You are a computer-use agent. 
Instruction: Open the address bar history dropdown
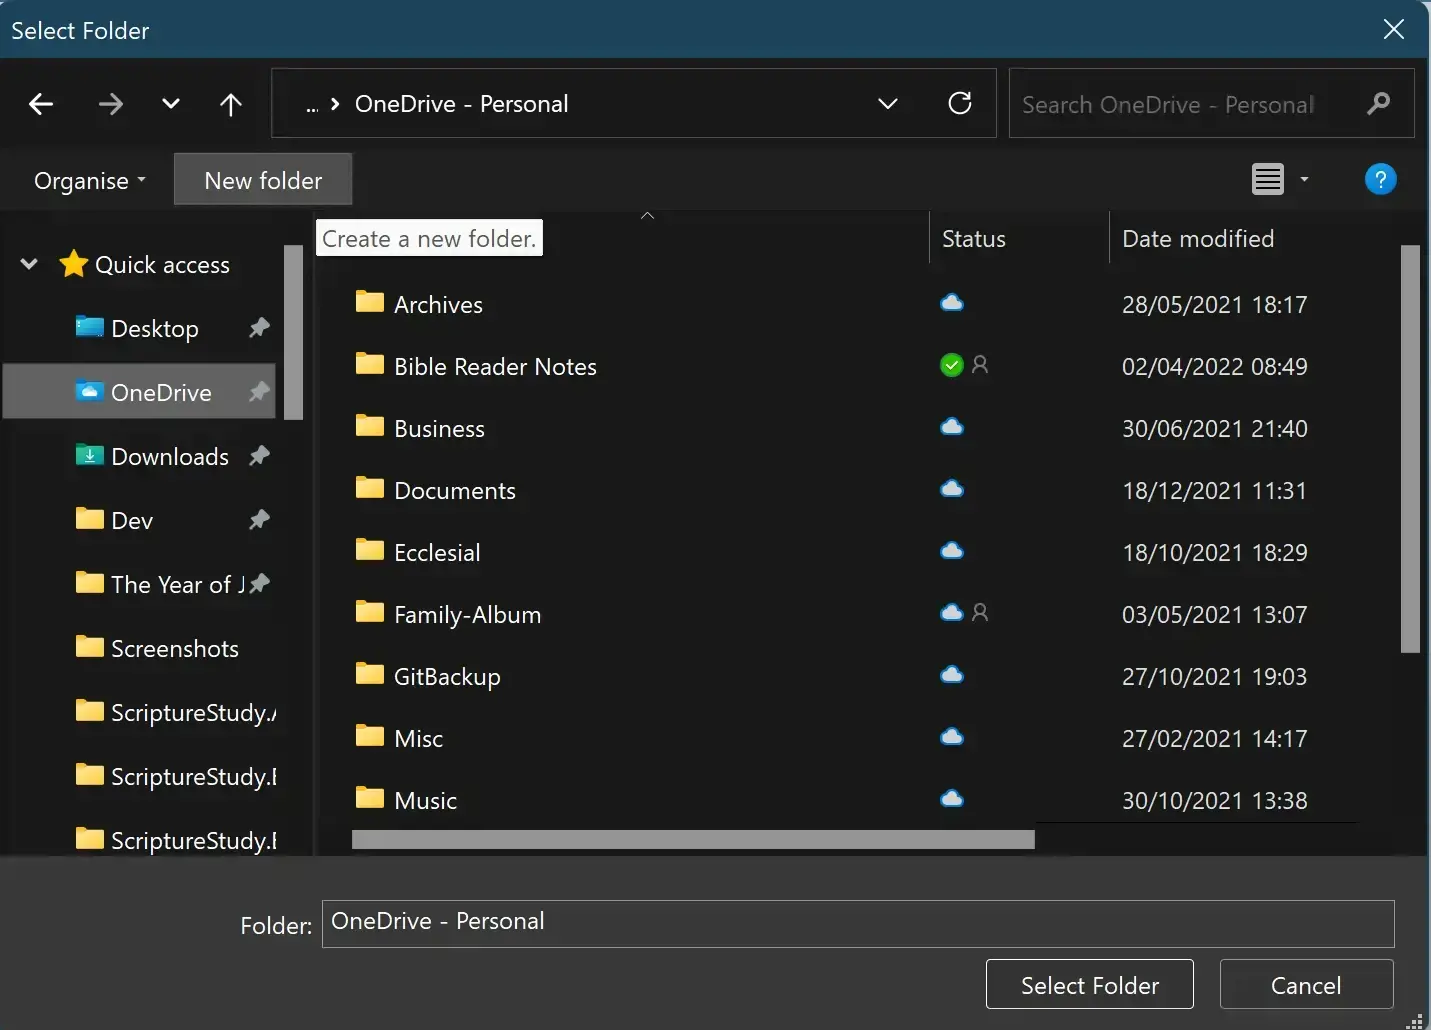[x=888, y=103]
